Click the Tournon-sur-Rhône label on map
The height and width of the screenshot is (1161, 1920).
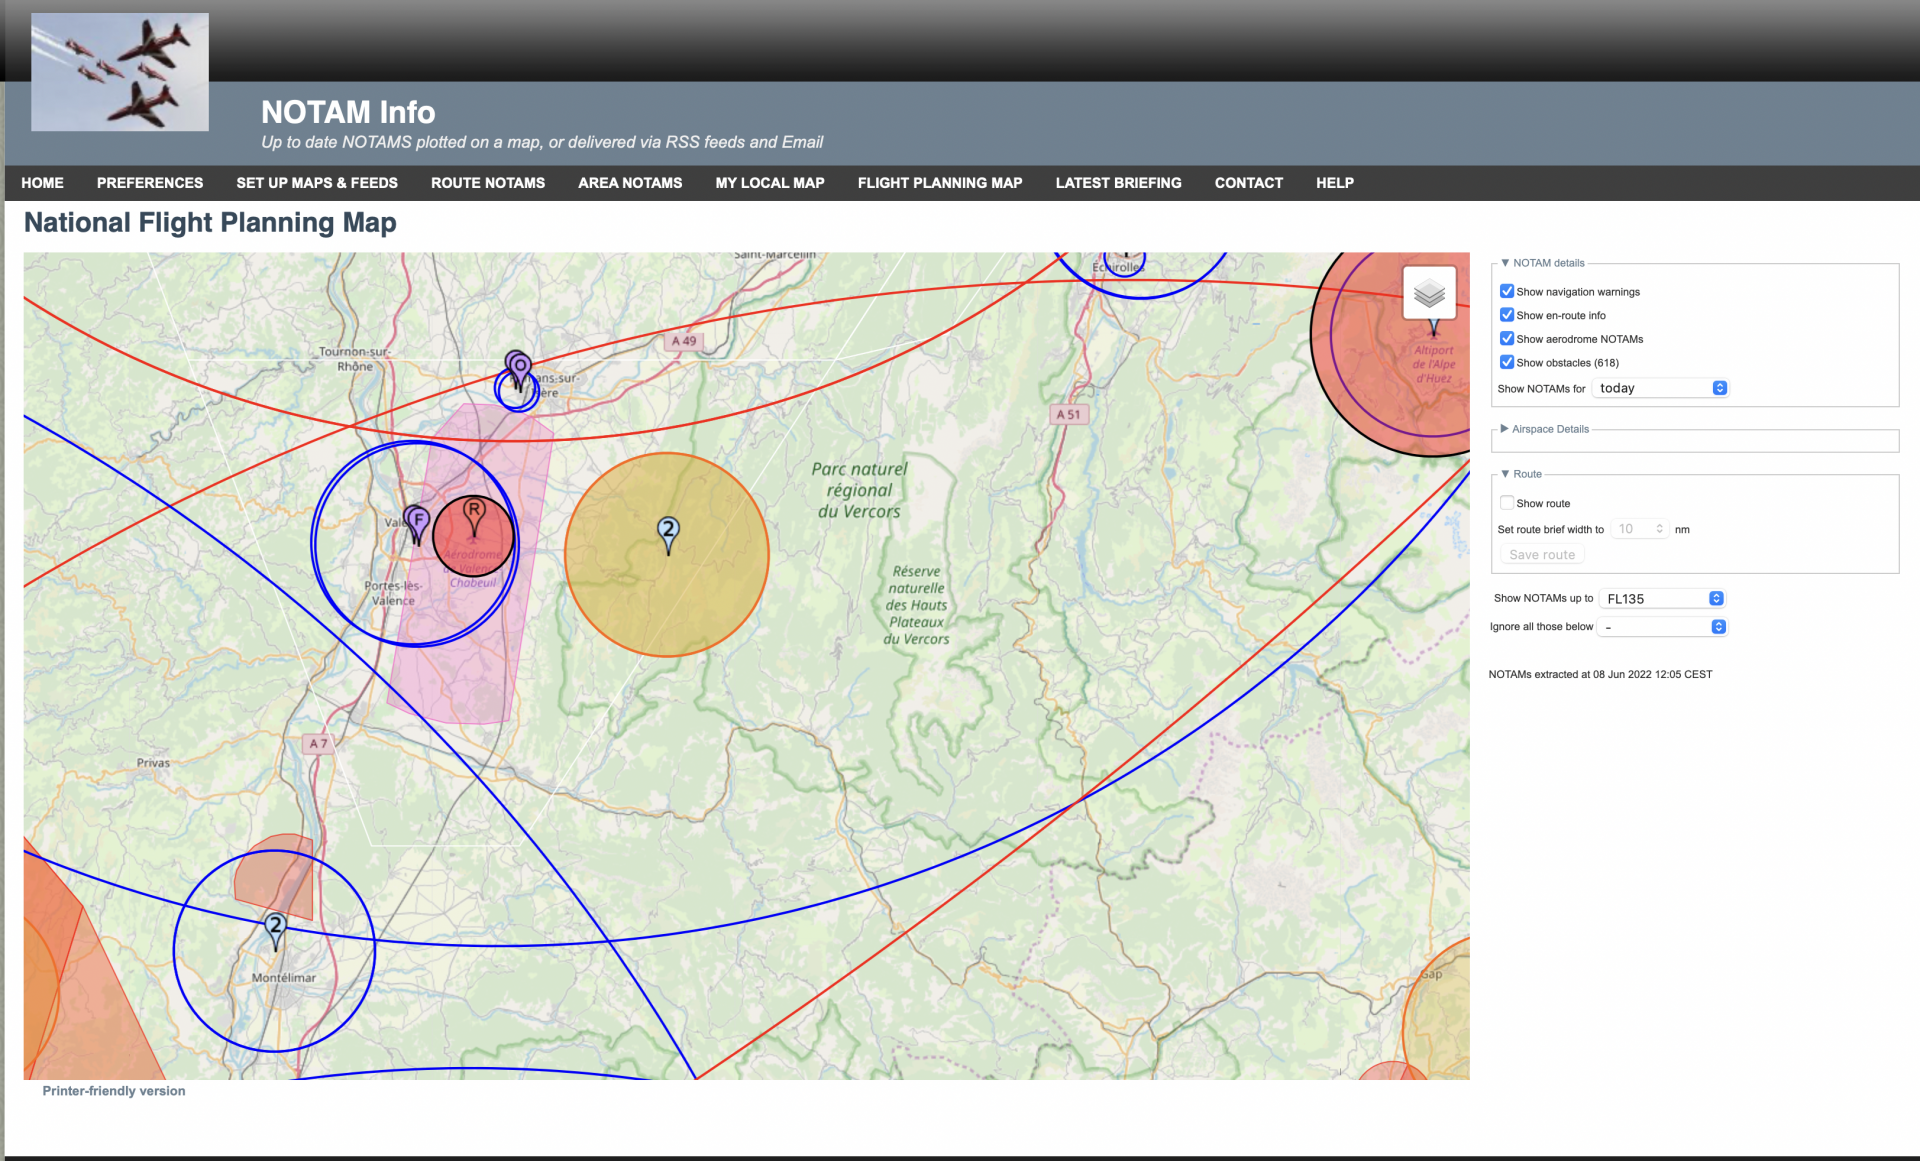[x=354, y=359]
